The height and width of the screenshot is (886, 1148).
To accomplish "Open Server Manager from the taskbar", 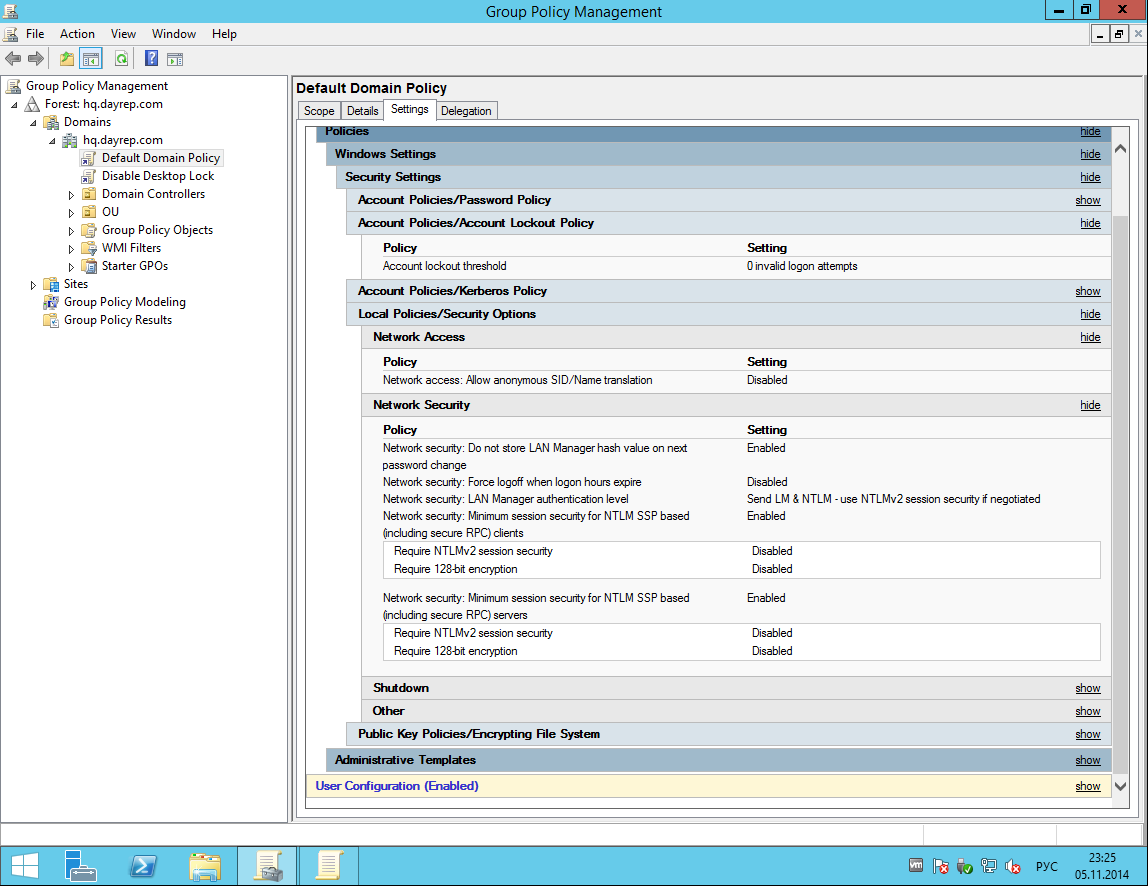I will pos(80,865).
